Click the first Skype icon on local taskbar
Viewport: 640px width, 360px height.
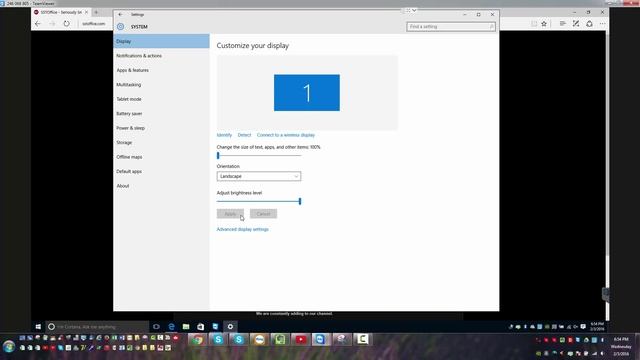coord(218,340)
